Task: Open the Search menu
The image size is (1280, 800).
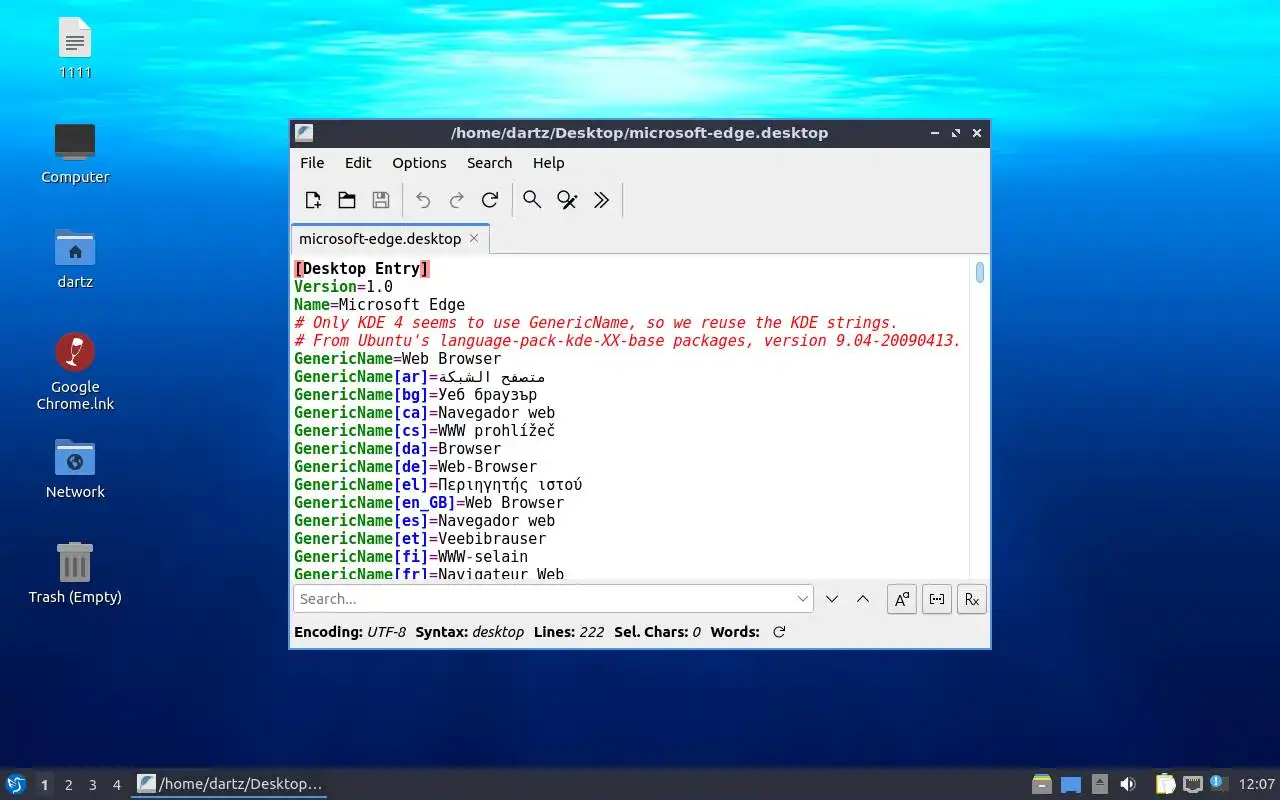Action: [x=489, y=163]
